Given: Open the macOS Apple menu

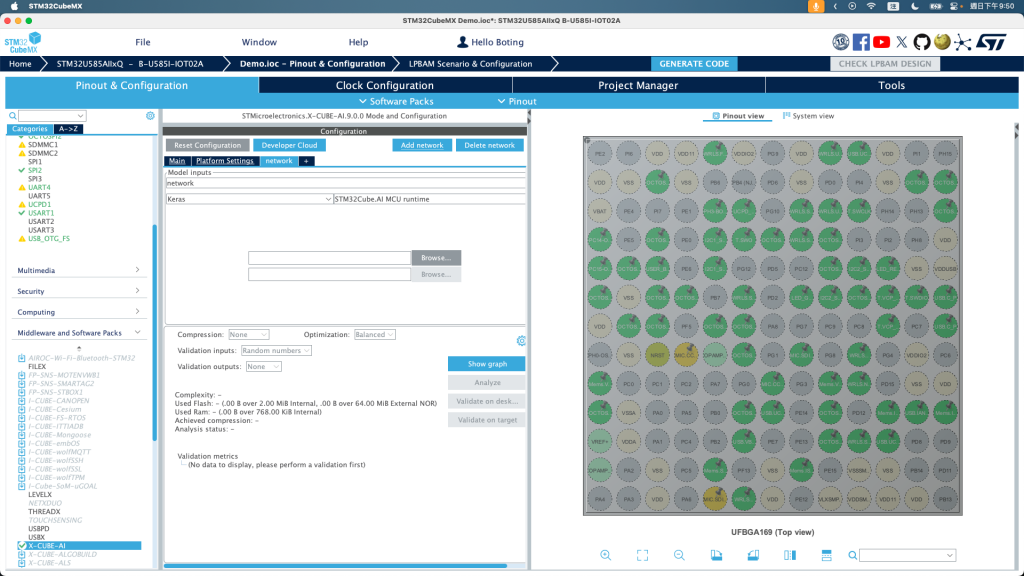Looking at the screenshot, I should 14,6.
